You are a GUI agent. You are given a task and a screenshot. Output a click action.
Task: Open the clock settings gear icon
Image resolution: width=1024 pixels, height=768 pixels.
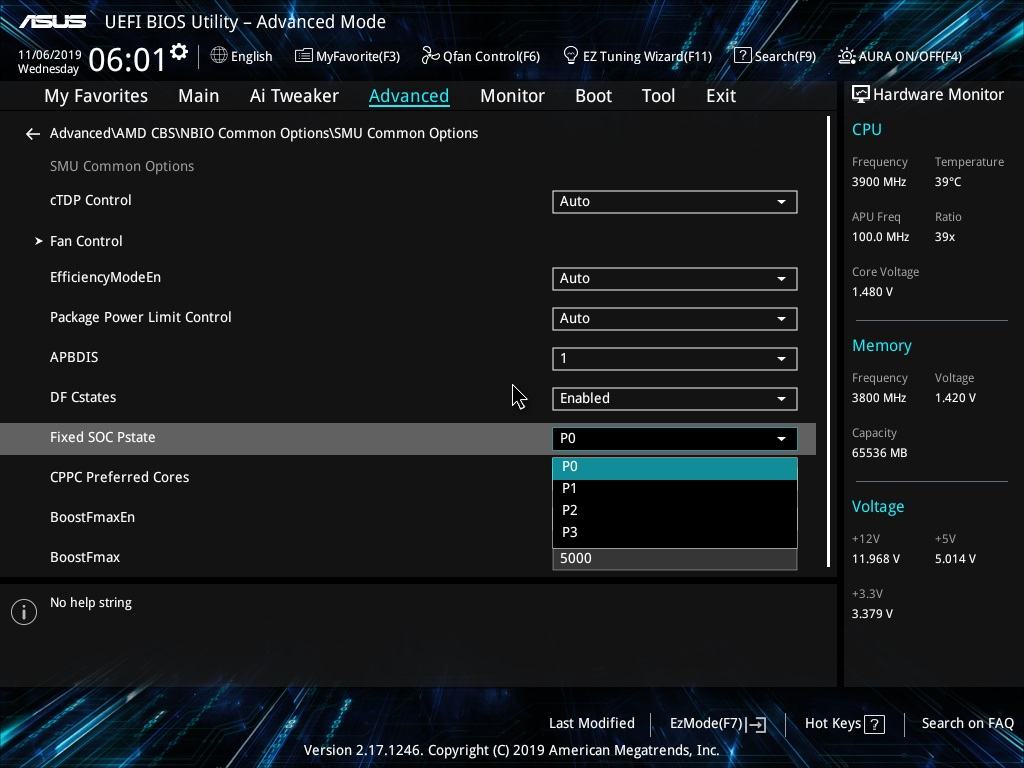click(x=178, y=52)
